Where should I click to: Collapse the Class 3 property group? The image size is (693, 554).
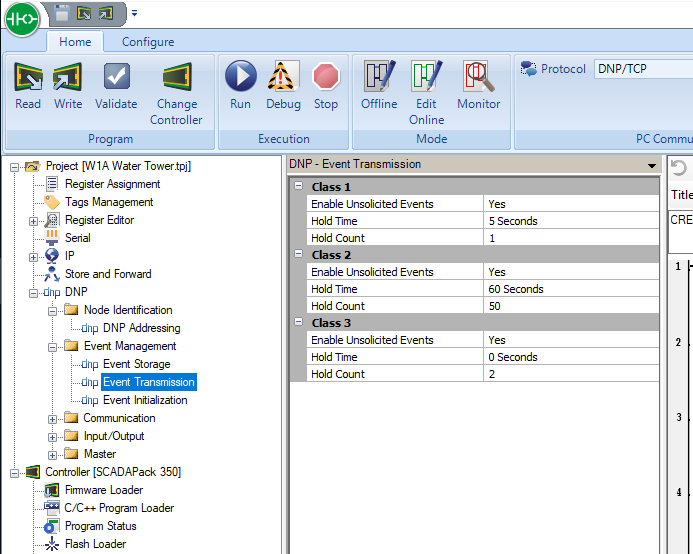pyautogui.click(x=299, y=322)
